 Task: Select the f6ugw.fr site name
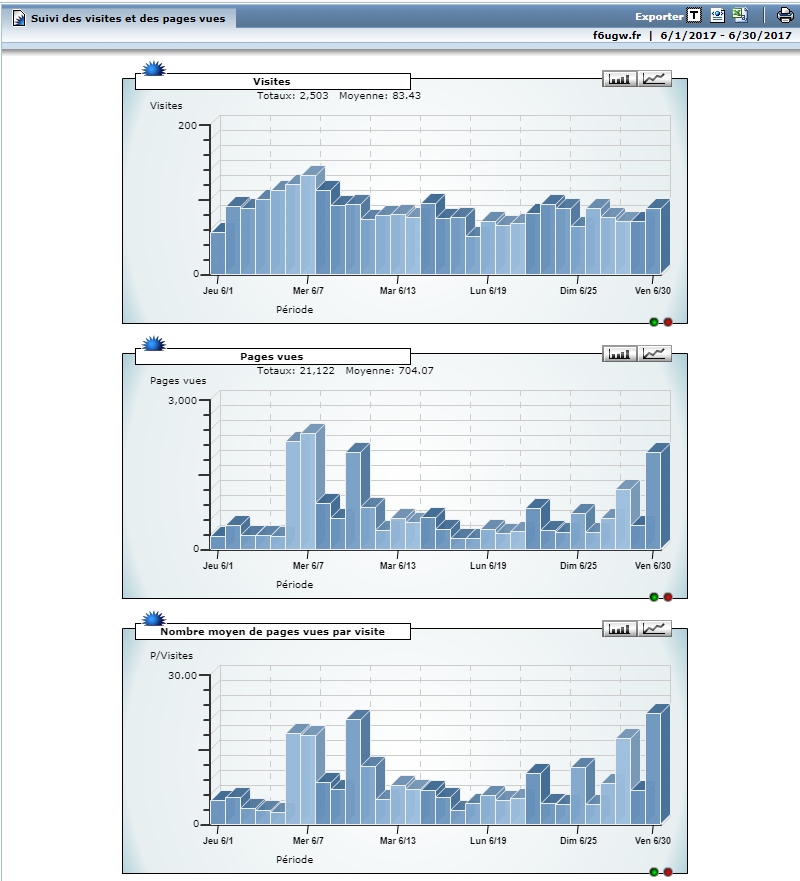click(617, 35)
